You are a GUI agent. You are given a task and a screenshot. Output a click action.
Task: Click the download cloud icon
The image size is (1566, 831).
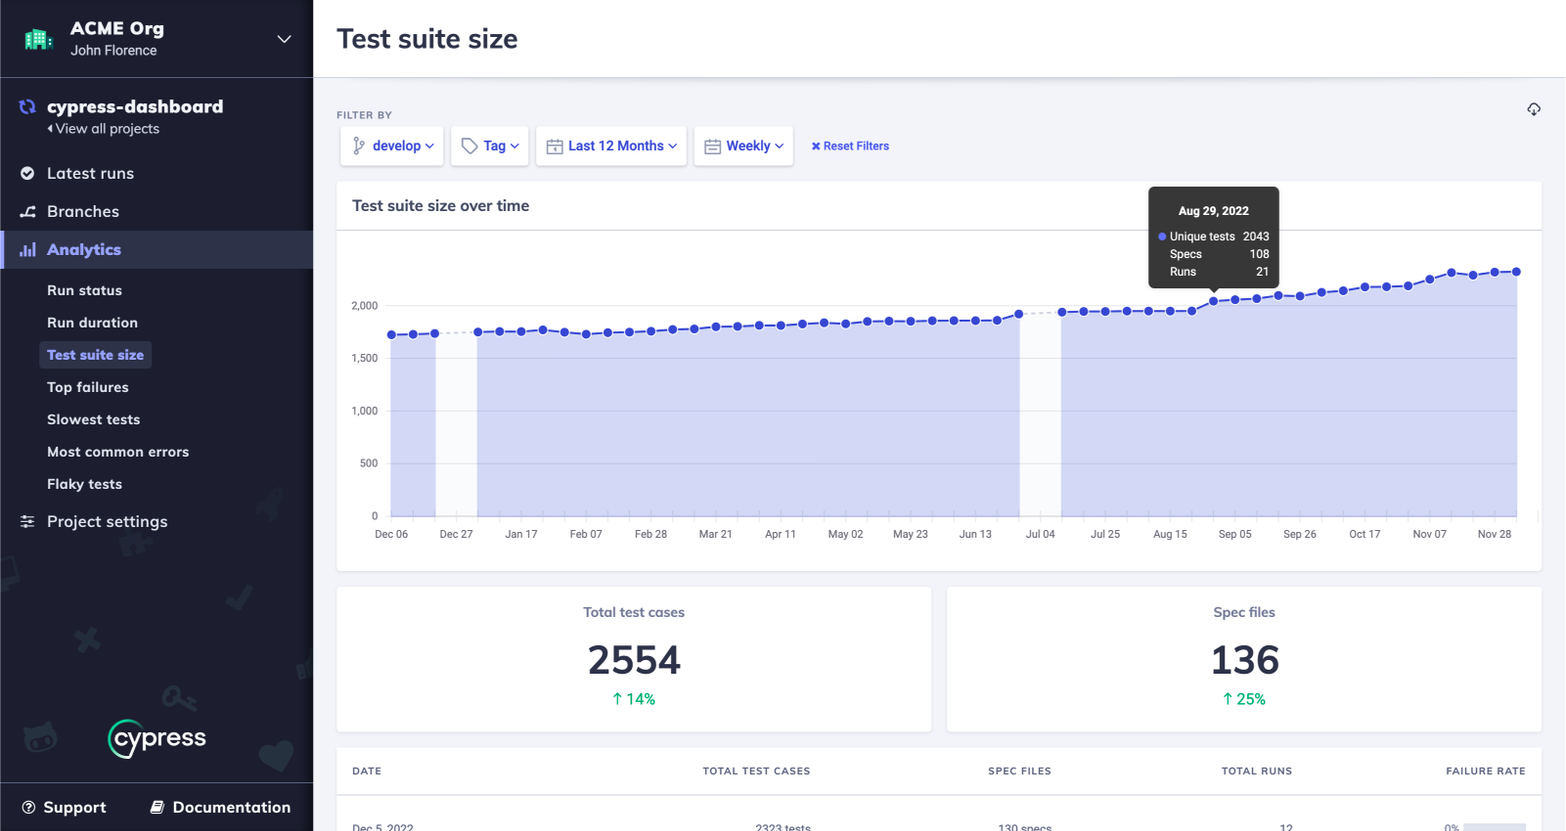[1534, 109]
